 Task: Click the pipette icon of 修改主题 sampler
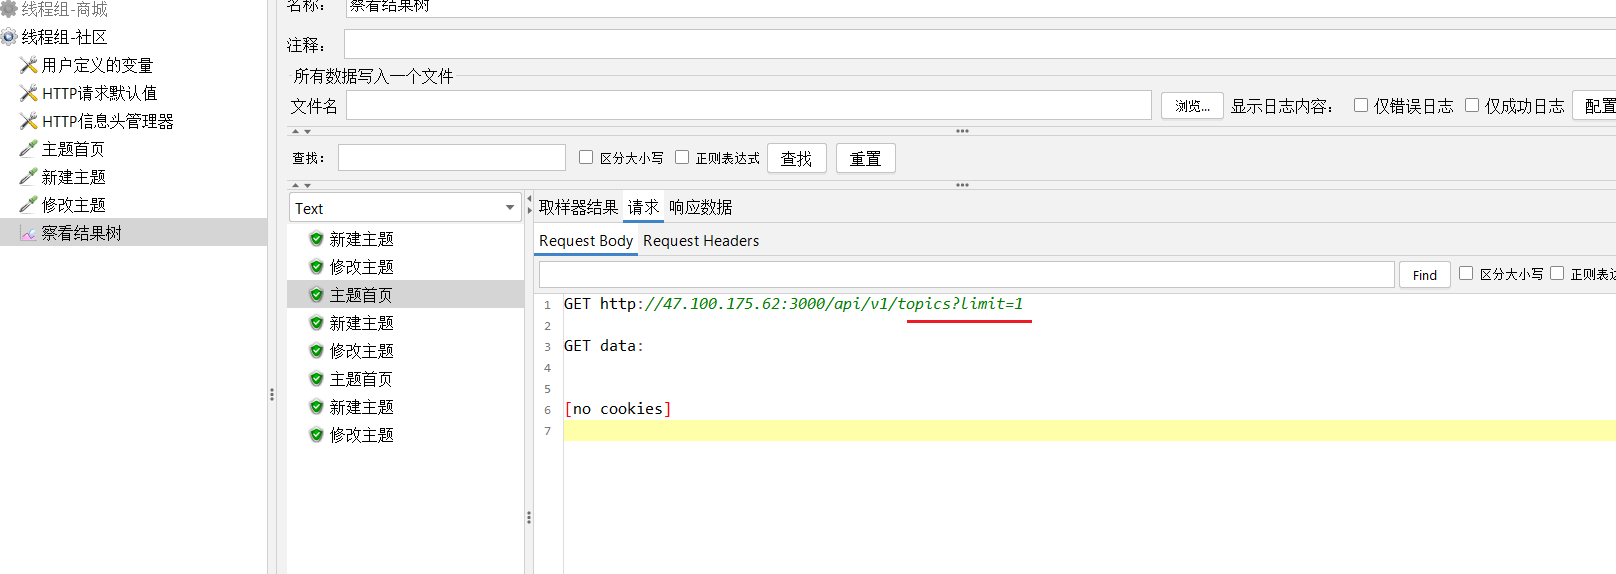click(x=29, y=205)
